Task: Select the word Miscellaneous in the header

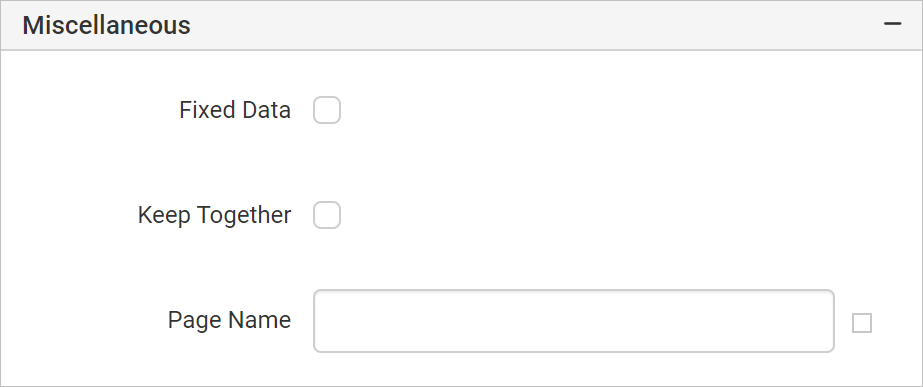Action: 107,25
